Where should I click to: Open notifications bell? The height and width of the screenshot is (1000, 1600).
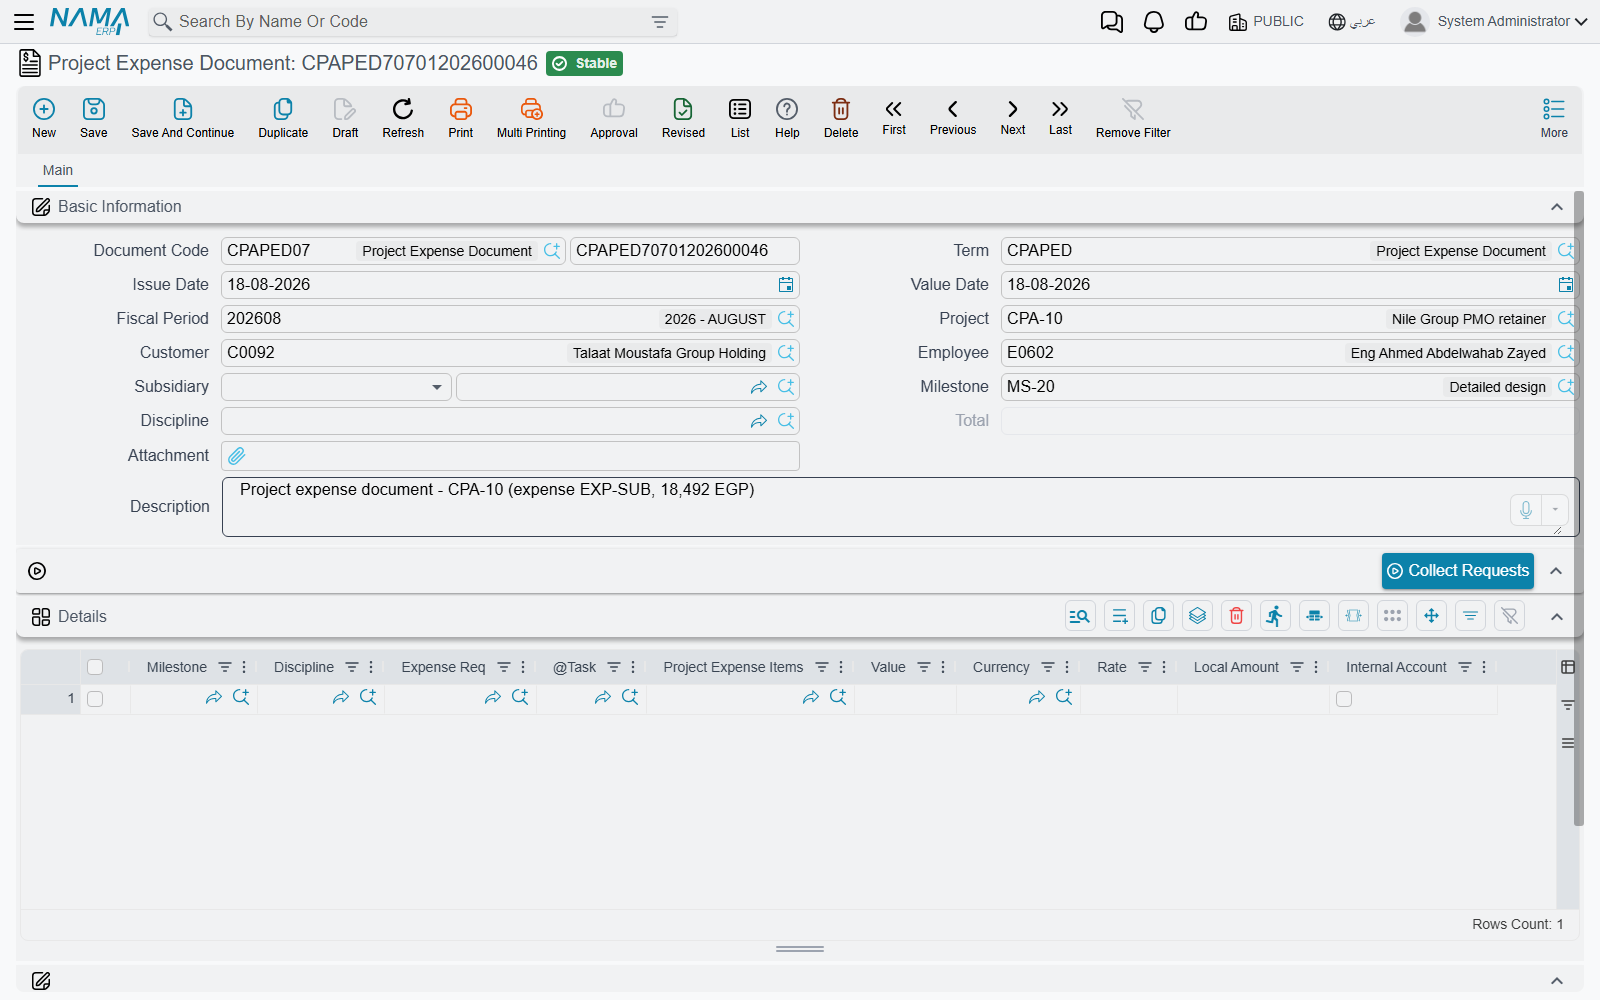1154,21
